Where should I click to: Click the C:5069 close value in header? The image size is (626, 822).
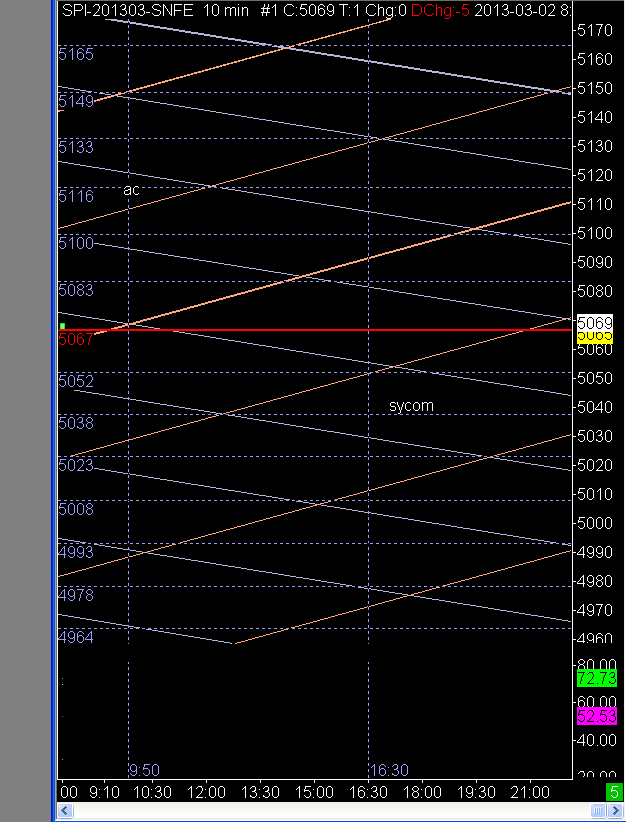[x=308, y=10]
